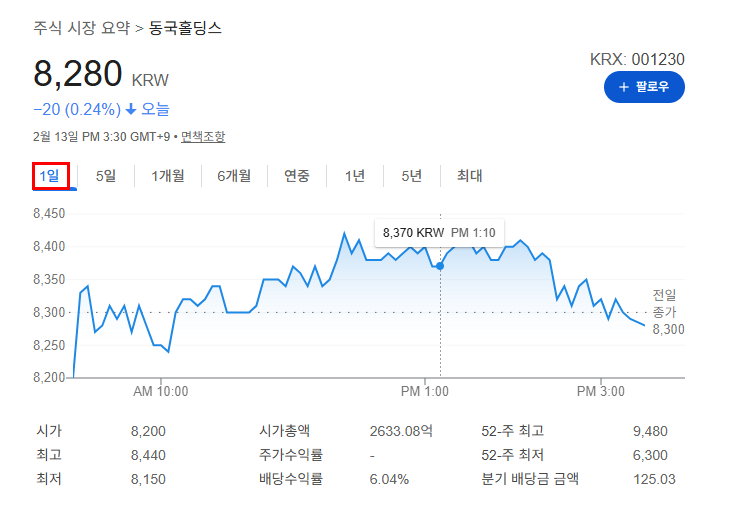Viewport: 732px width, 508px height.
Task: Go to 주식 시장 요약 breadcrumb
Action: coord(82,28)
